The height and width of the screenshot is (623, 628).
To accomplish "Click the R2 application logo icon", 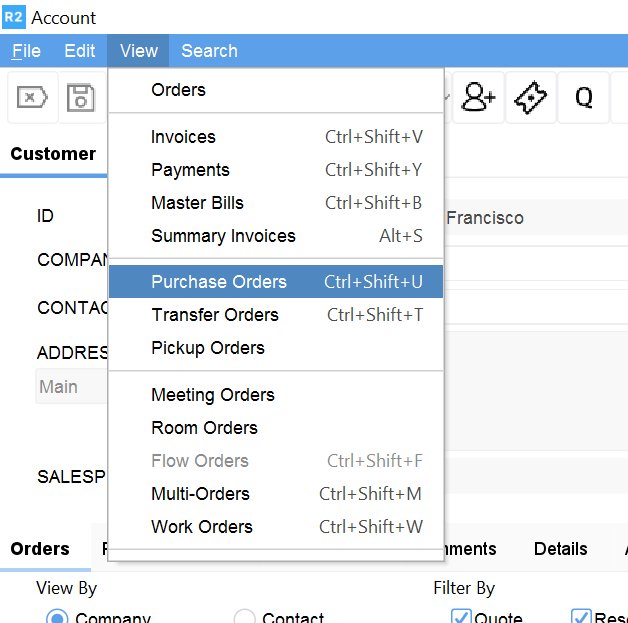I will click(x=13, y=17).
